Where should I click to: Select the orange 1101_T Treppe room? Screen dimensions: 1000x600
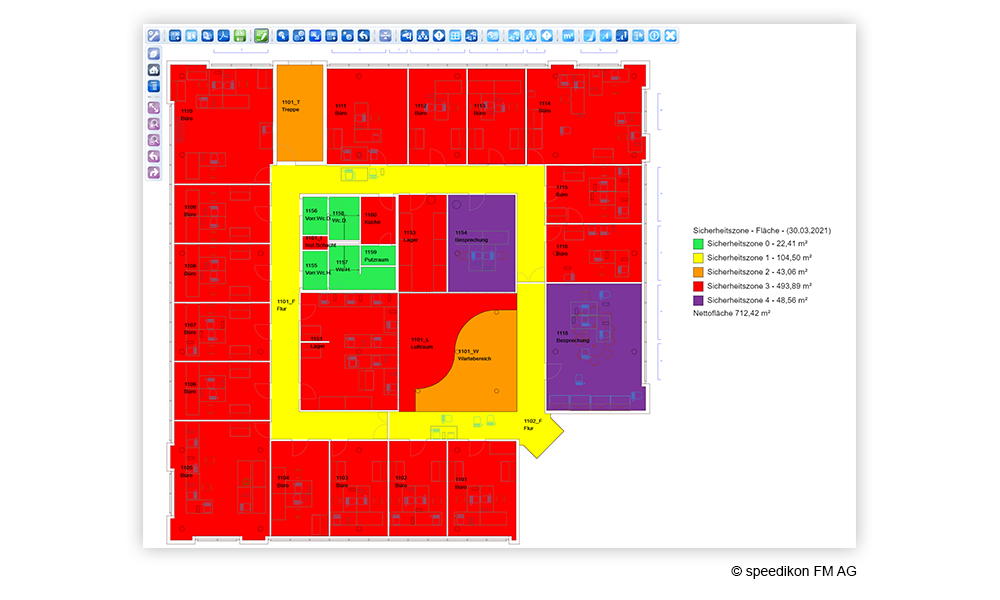point(300,113)
